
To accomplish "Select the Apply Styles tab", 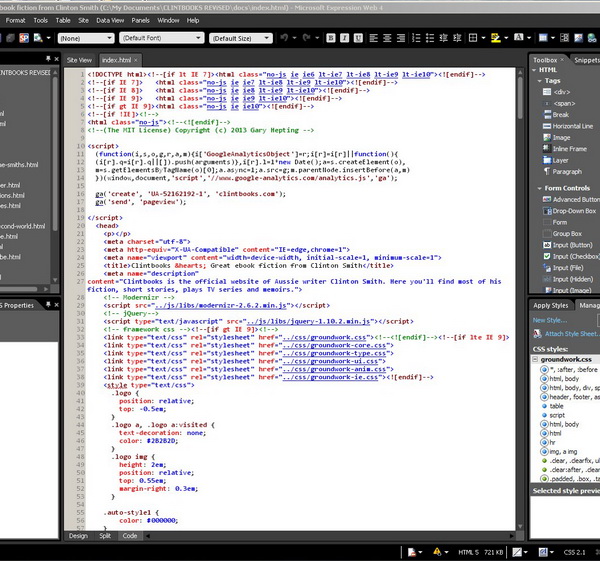I will (x=551, y=305).
